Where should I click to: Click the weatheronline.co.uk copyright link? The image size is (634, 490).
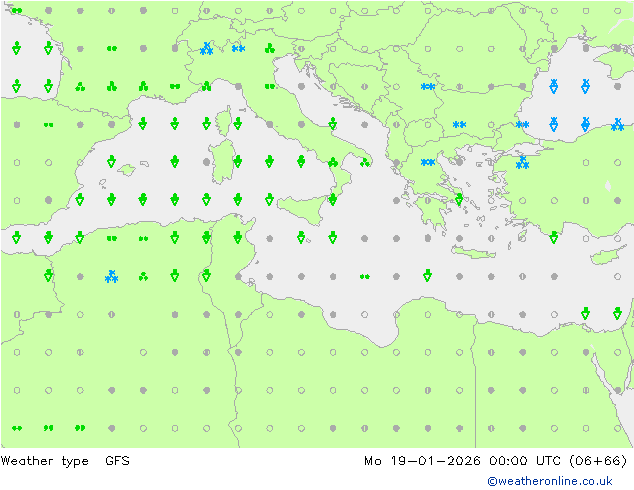(x=550, y=481)
